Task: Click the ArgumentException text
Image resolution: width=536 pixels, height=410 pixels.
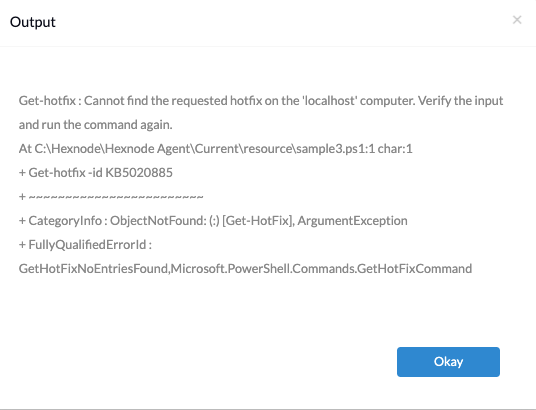Action: pyautogui.click(x=352, y=221)
